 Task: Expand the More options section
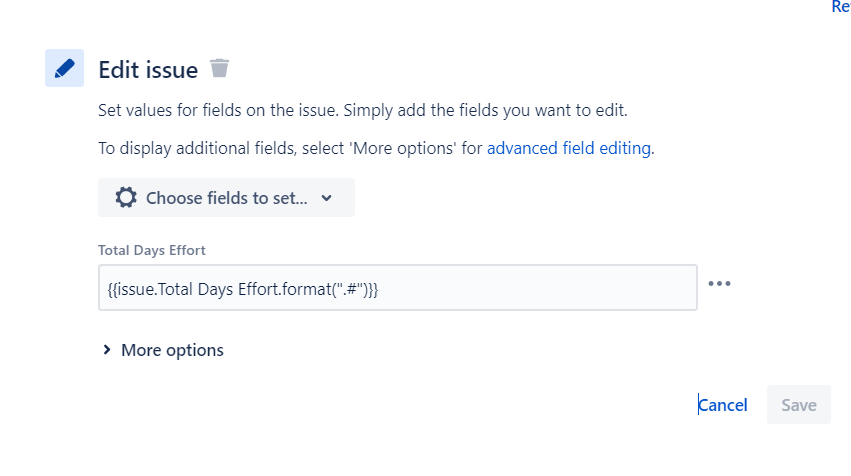tap(163, 350)
